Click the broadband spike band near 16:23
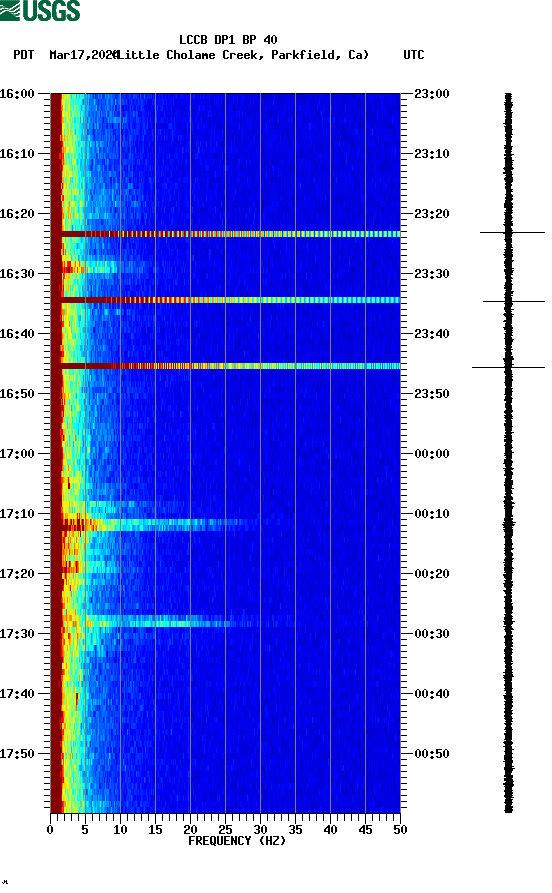This screenshot has height=893, width=552. click(x=226, y=234)
